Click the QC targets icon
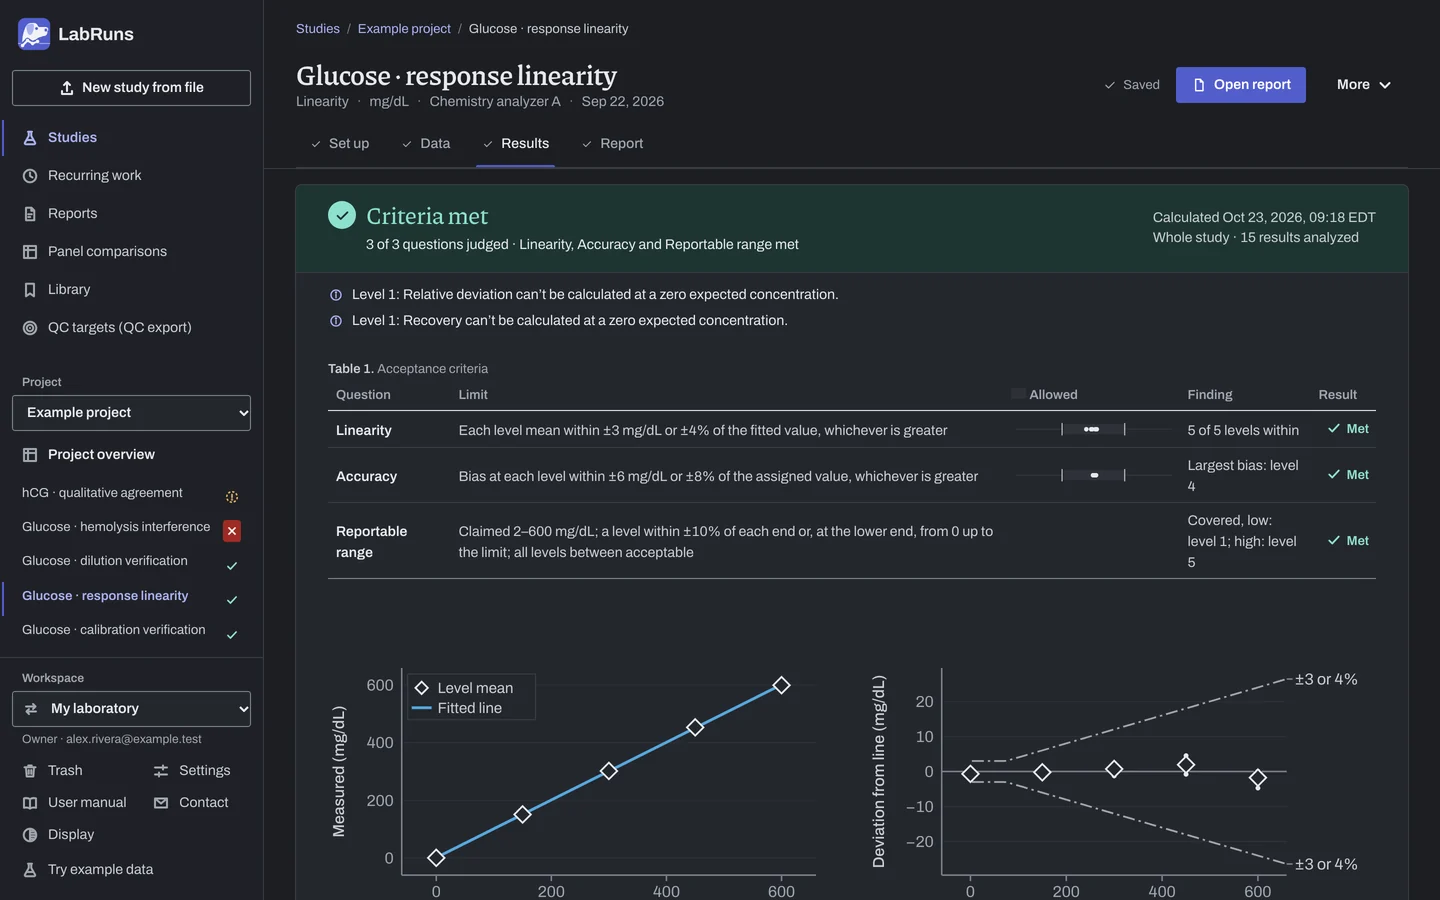The height and width of the screenshot is (900, 1440). 30,328
